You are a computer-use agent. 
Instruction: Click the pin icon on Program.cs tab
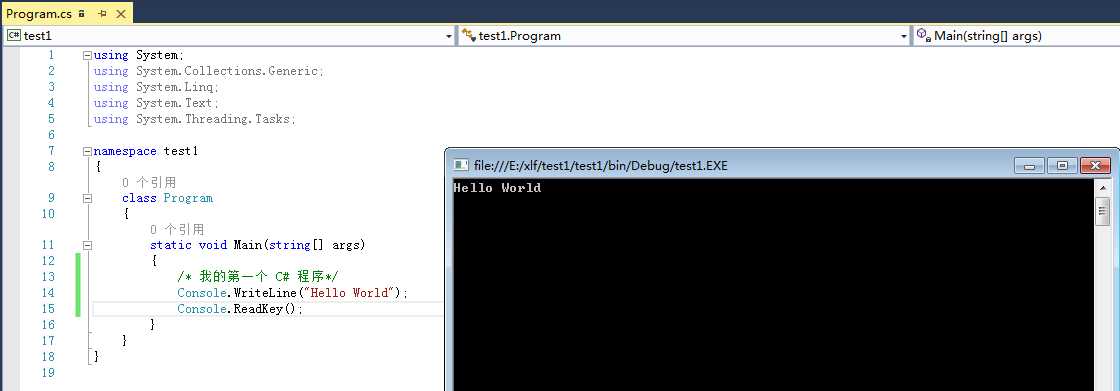pyautogui.click(x=102, y=13)
